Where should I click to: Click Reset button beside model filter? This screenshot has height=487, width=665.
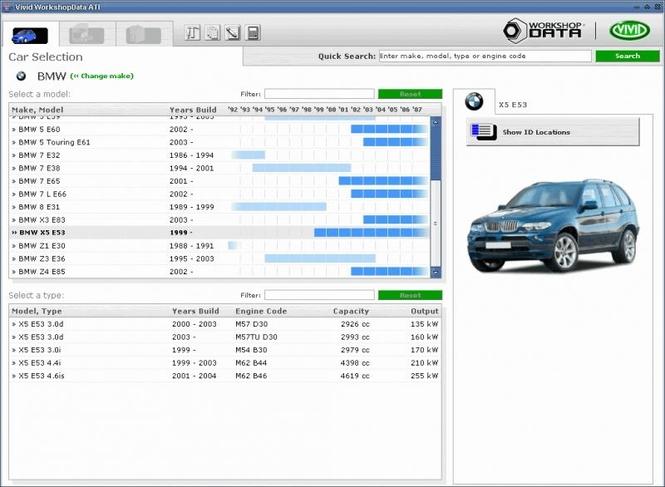pyautogui.click(x=410, y=94)
